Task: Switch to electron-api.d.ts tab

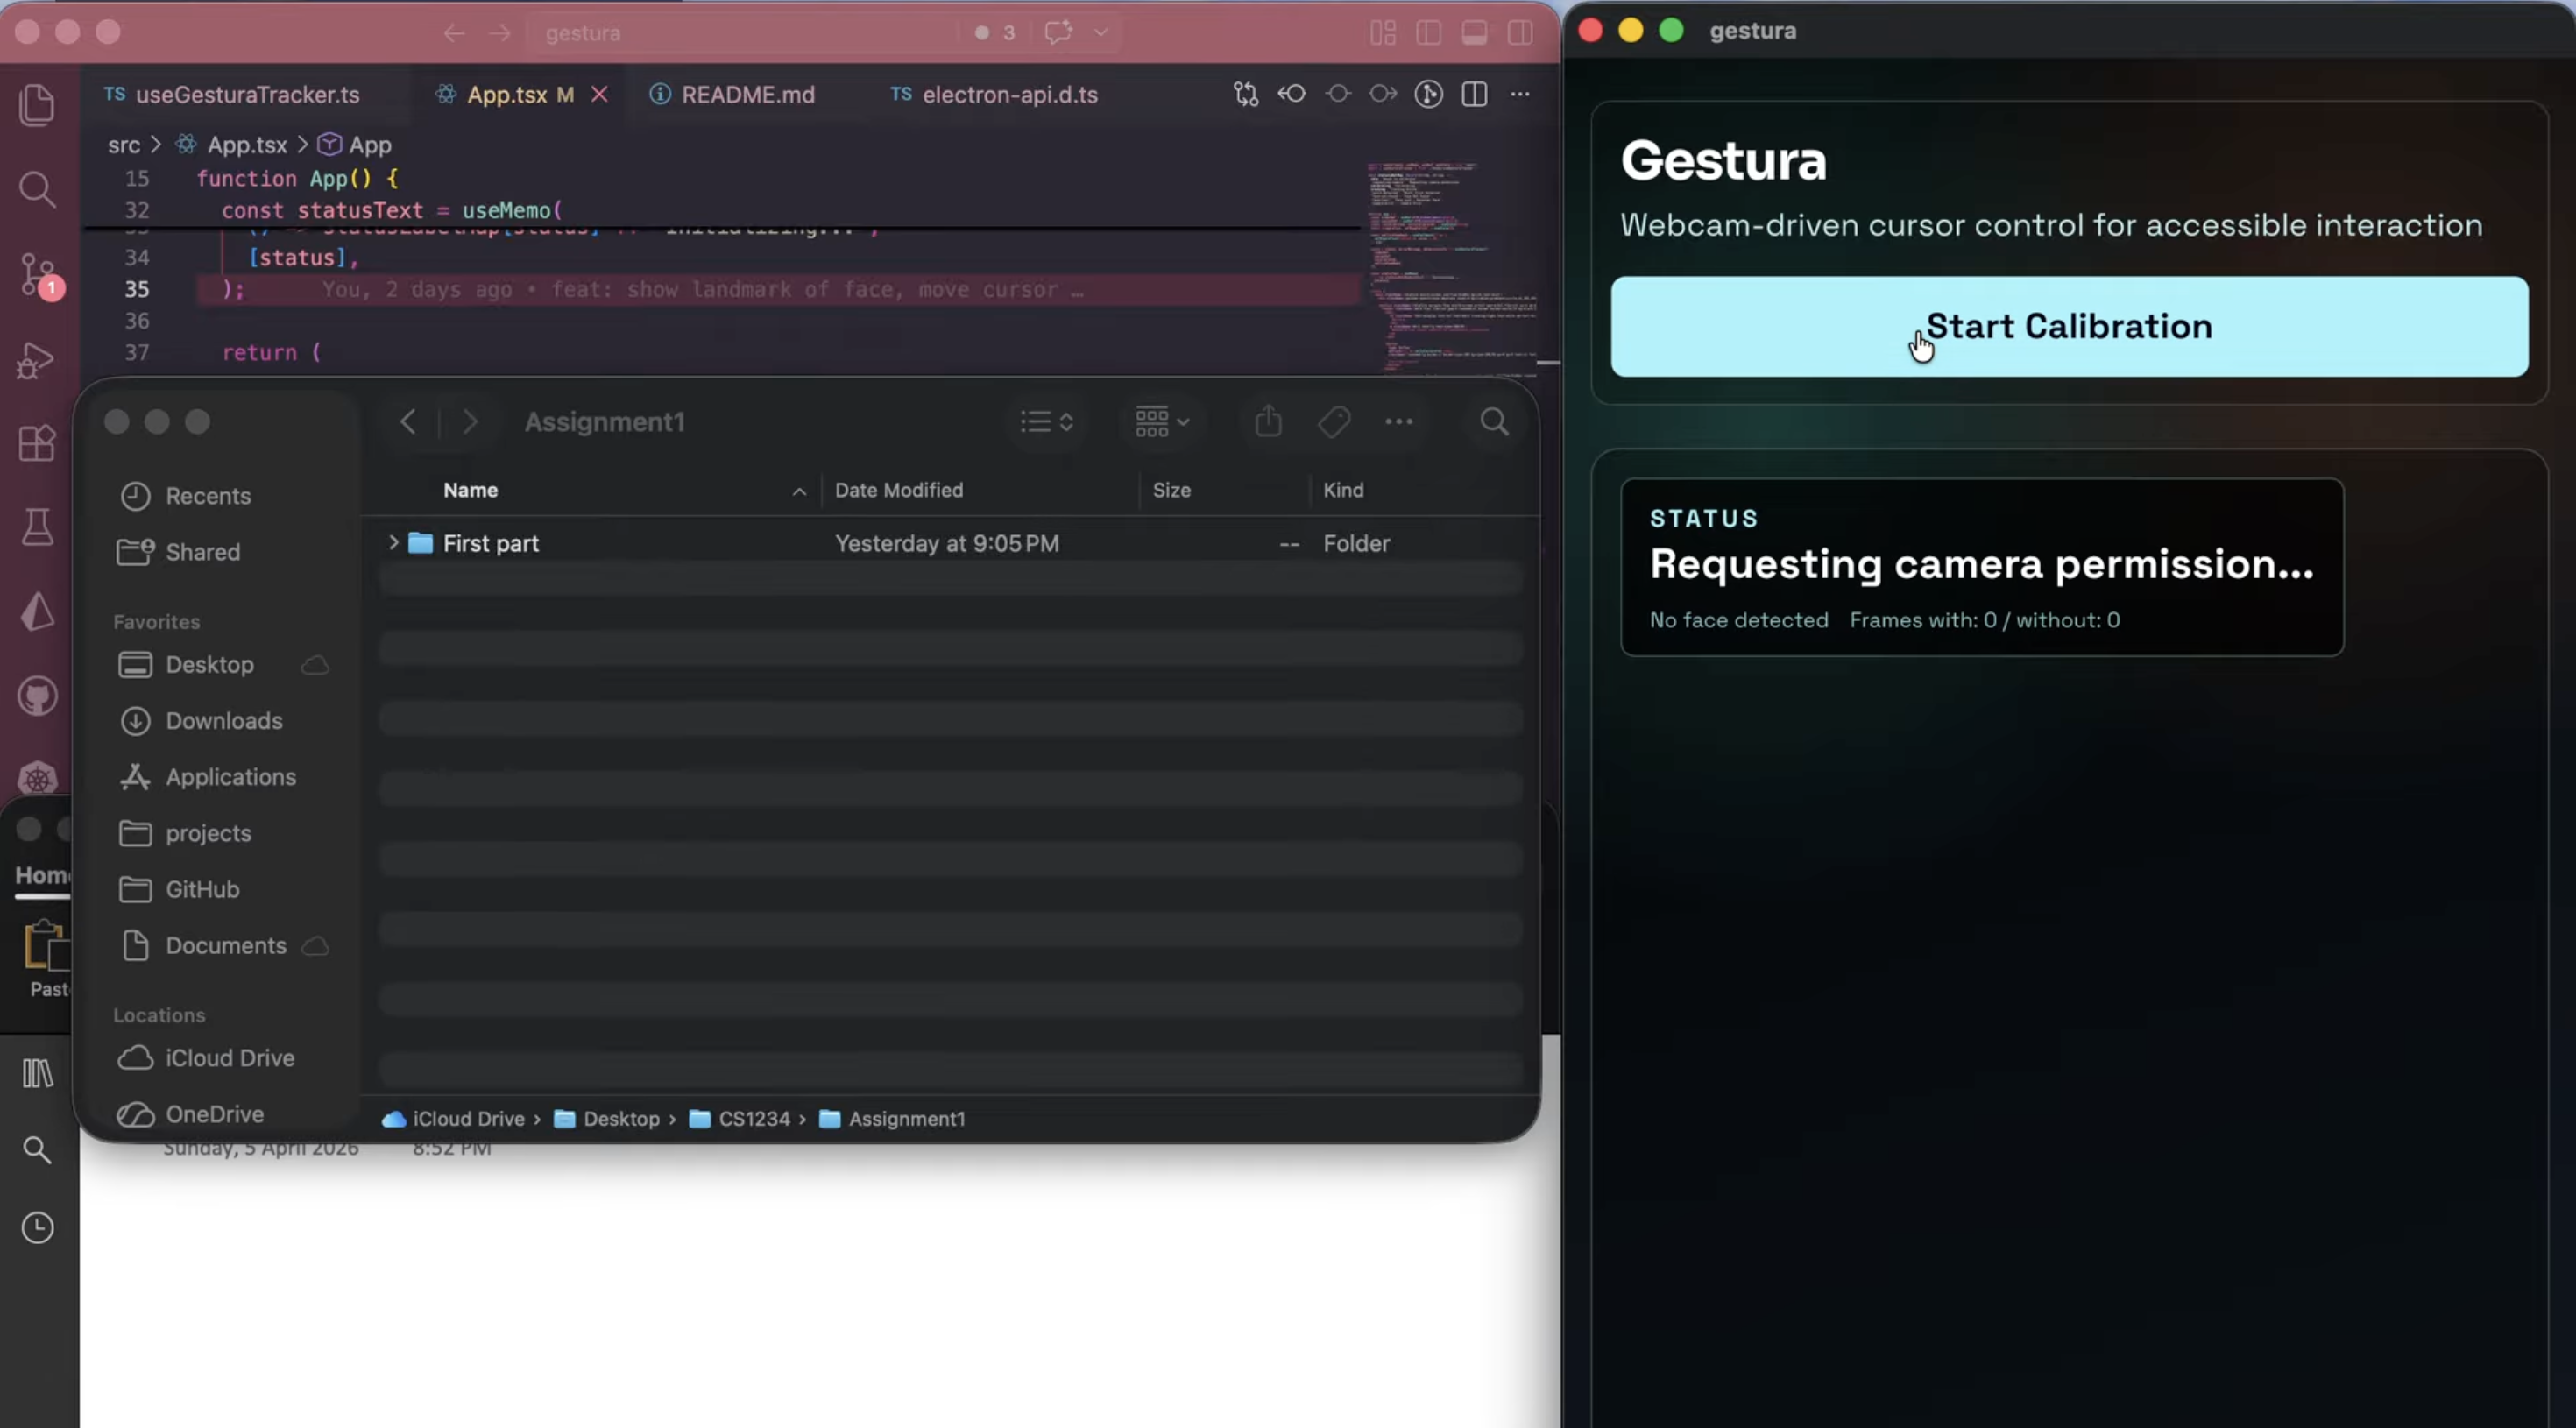Action: 994,94
